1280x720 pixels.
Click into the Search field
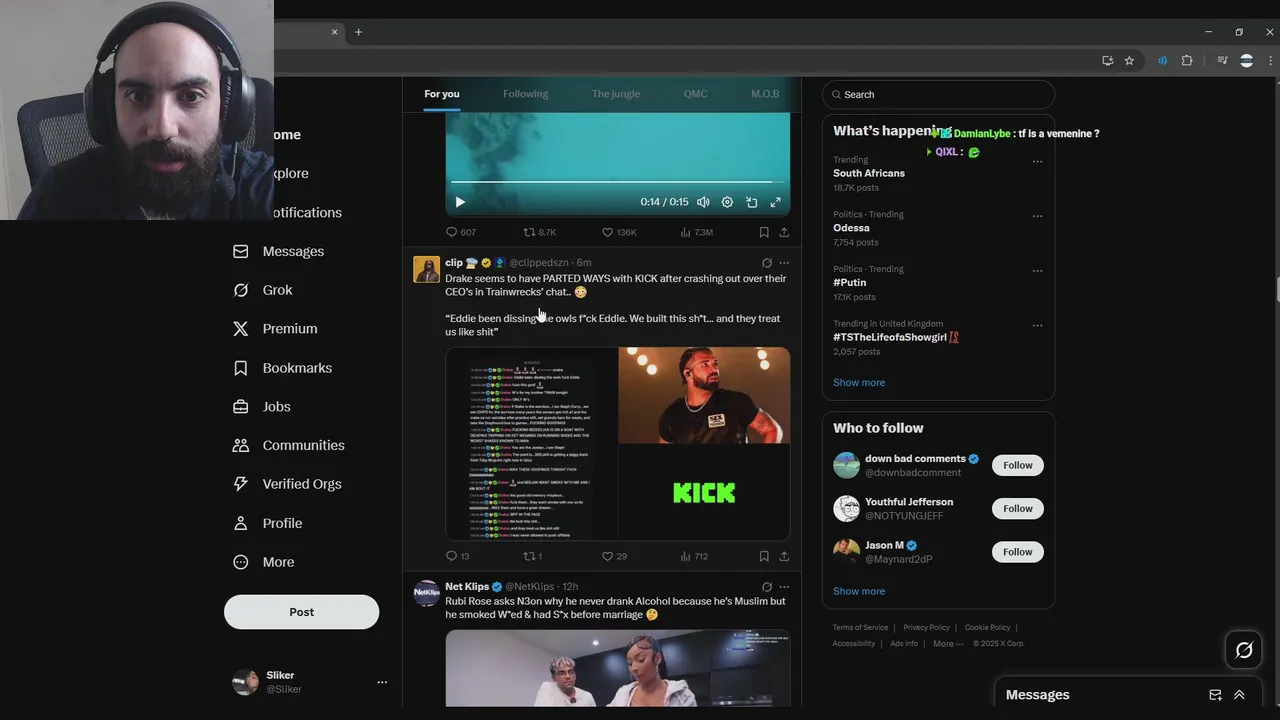tap(938, 94)
